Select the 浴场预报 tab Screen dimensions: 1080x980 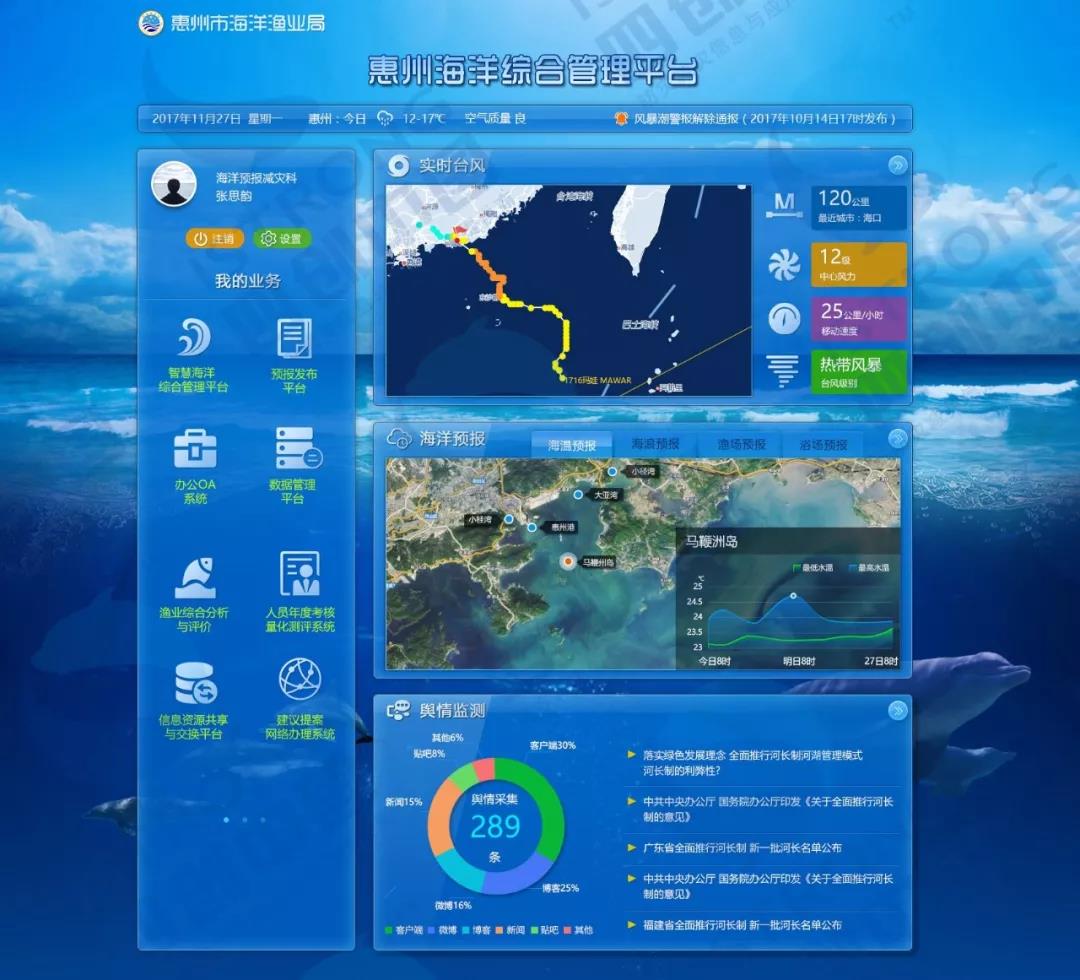click(823, 444)
